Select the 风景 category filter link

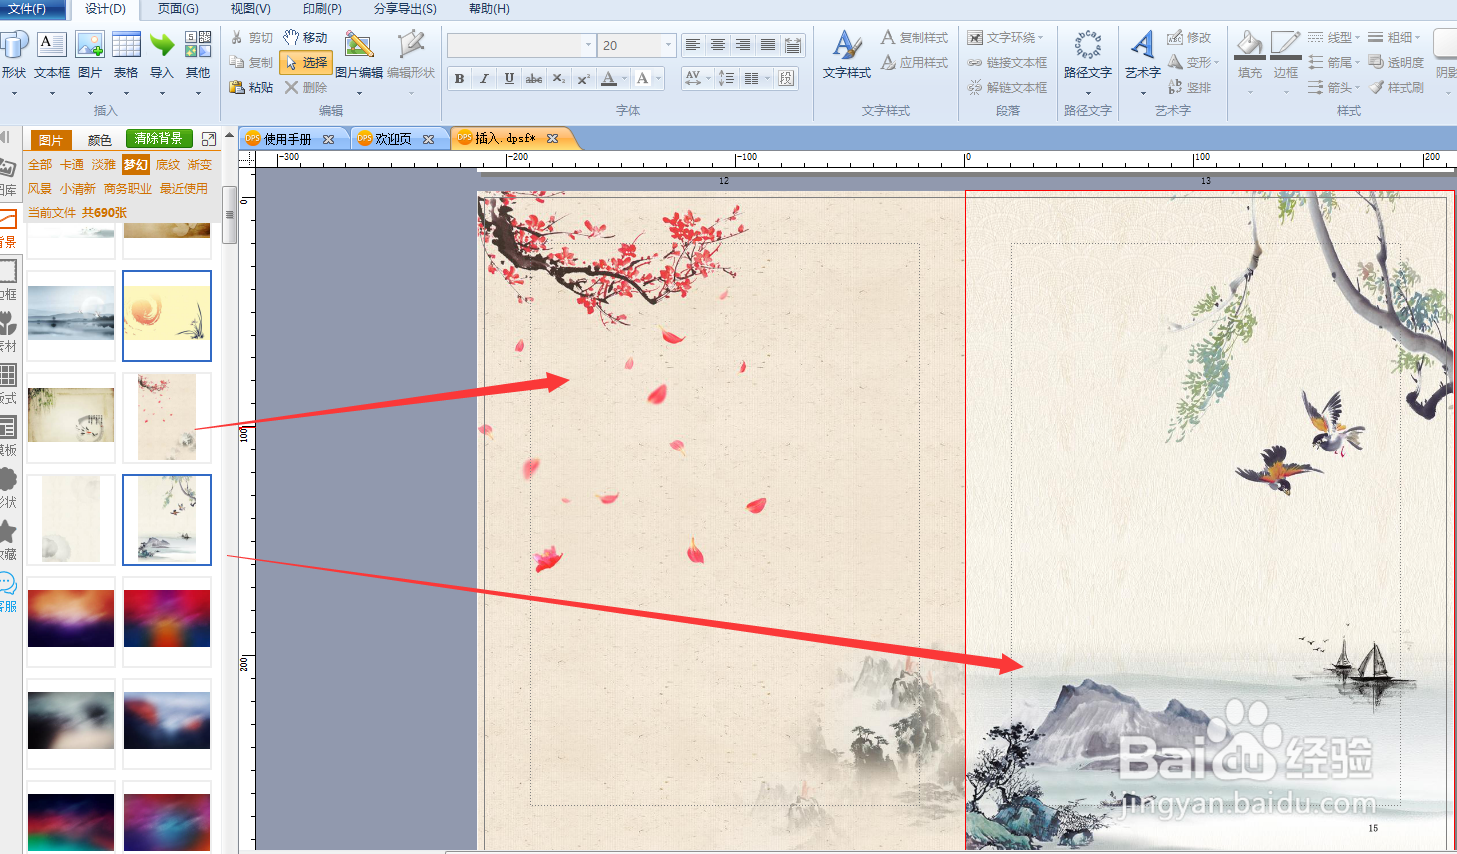(x=40, y=188)
